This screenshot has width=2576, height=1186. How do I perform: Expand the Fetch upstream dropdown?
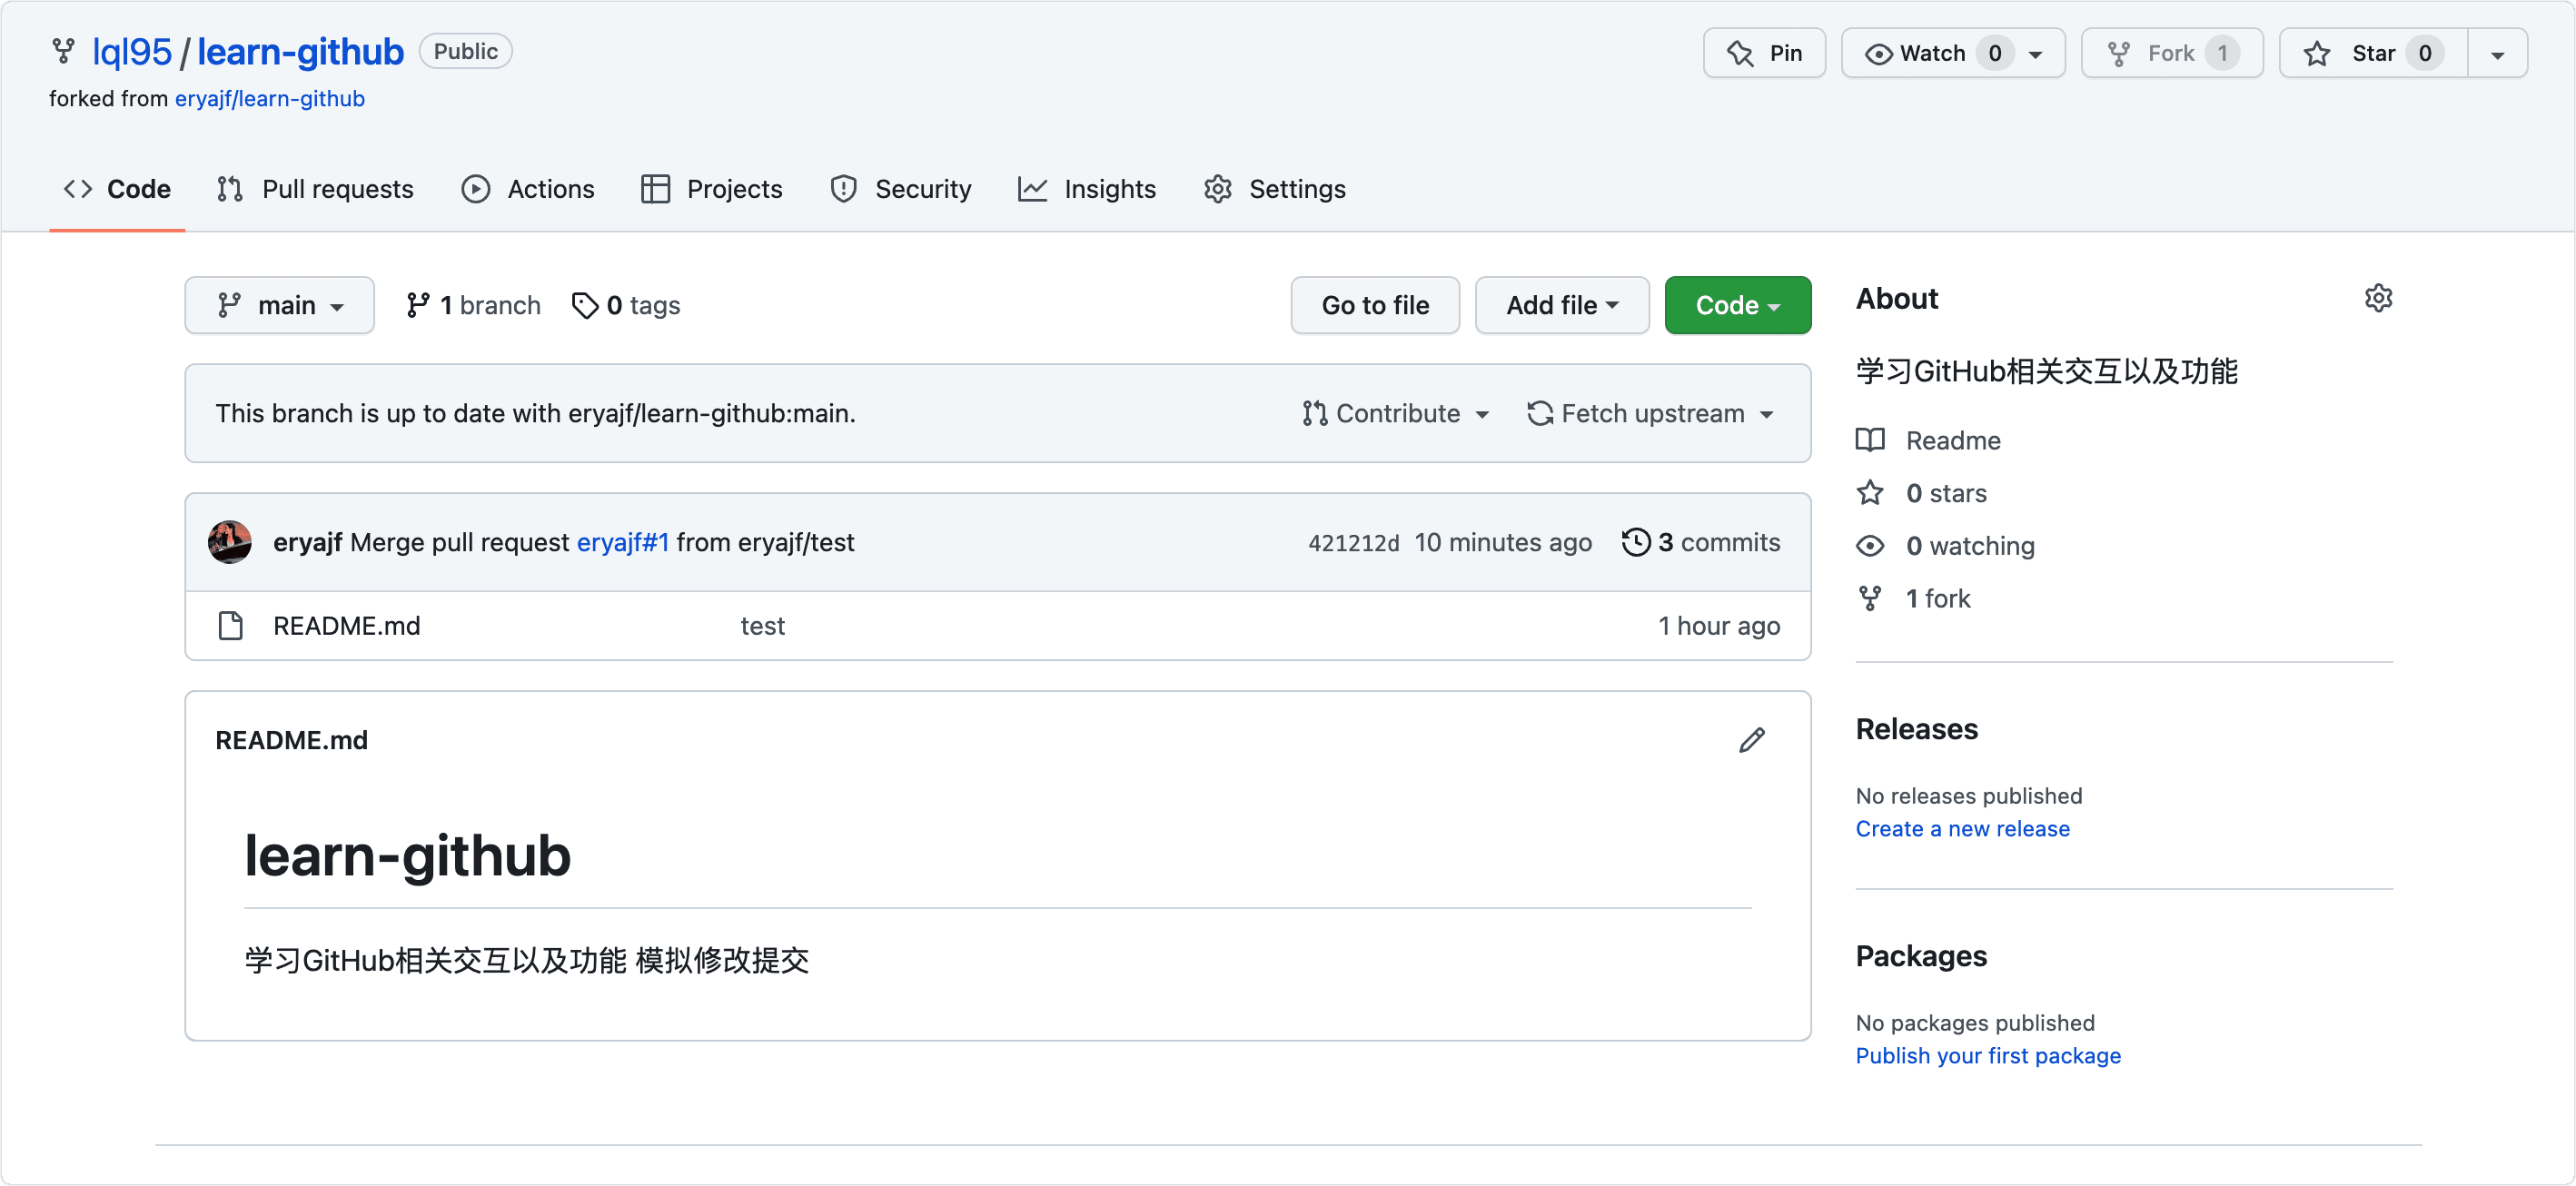[1650, 413]
